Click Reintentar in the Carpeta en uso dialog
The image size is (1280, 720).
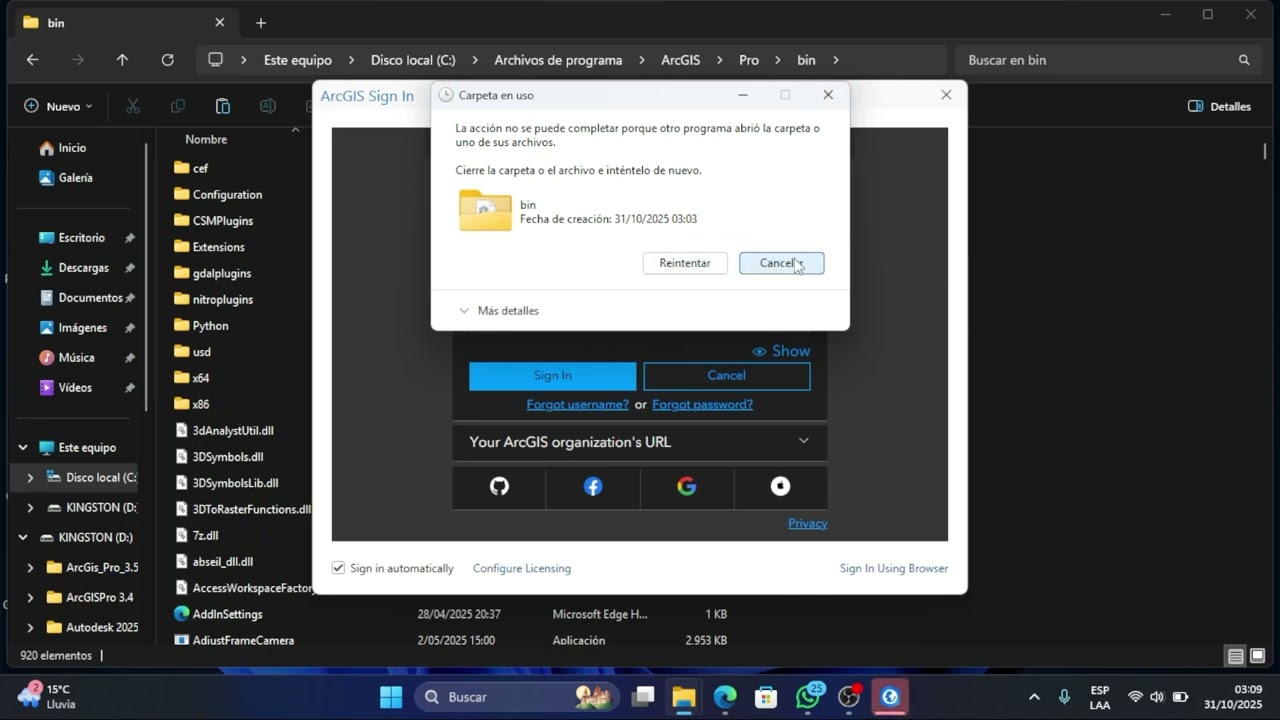pyautogui.click(x=685, y=263)
